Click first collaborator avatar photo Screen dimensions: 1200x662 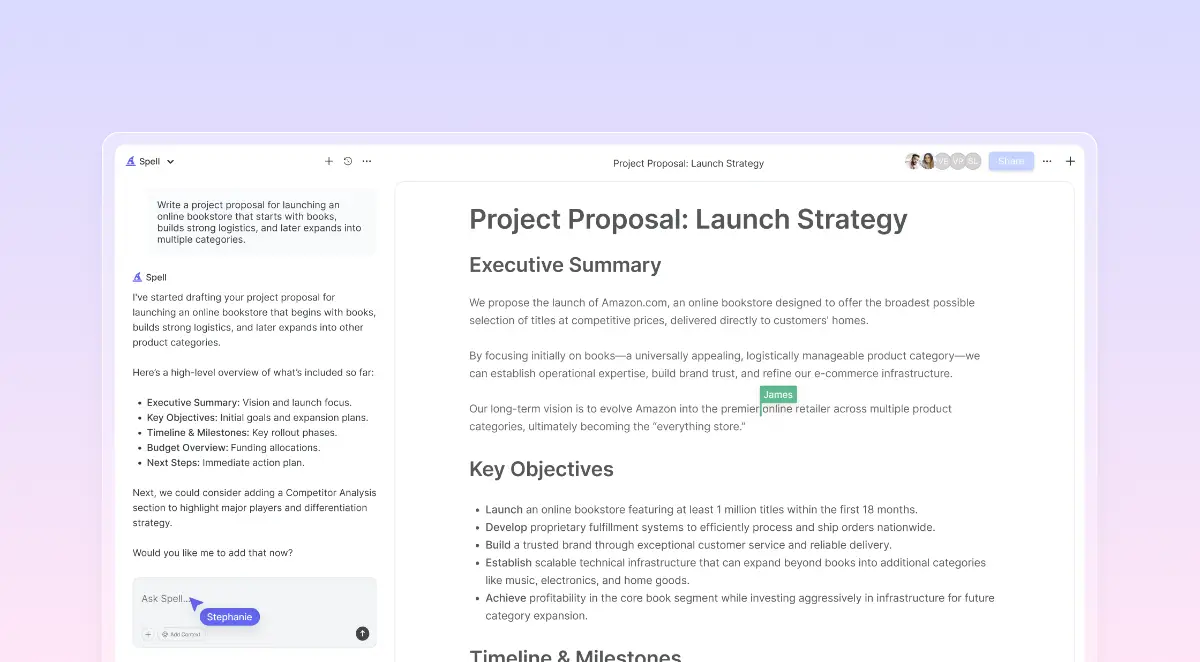tap(913, 161)
